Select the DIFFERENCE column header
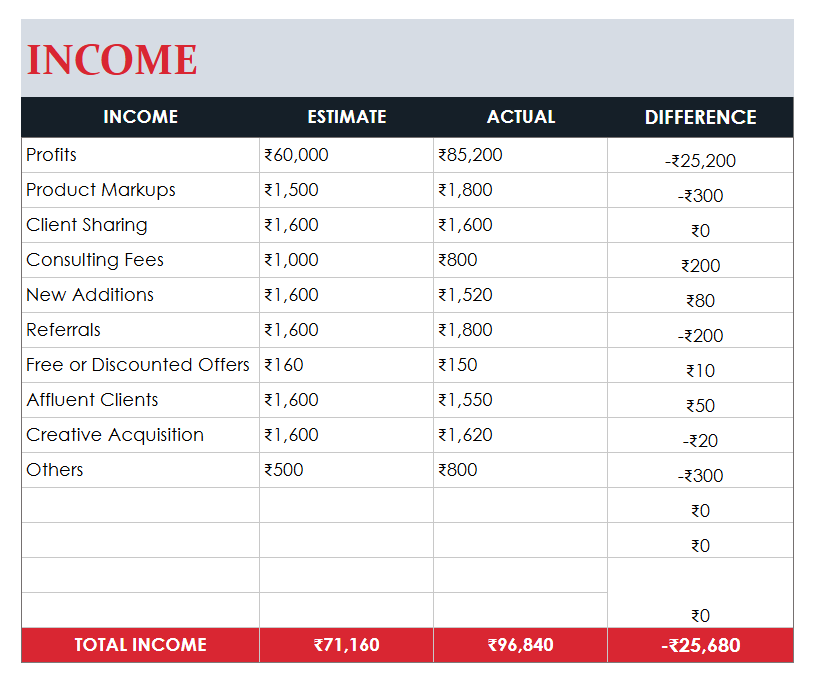 click(700, 117)
